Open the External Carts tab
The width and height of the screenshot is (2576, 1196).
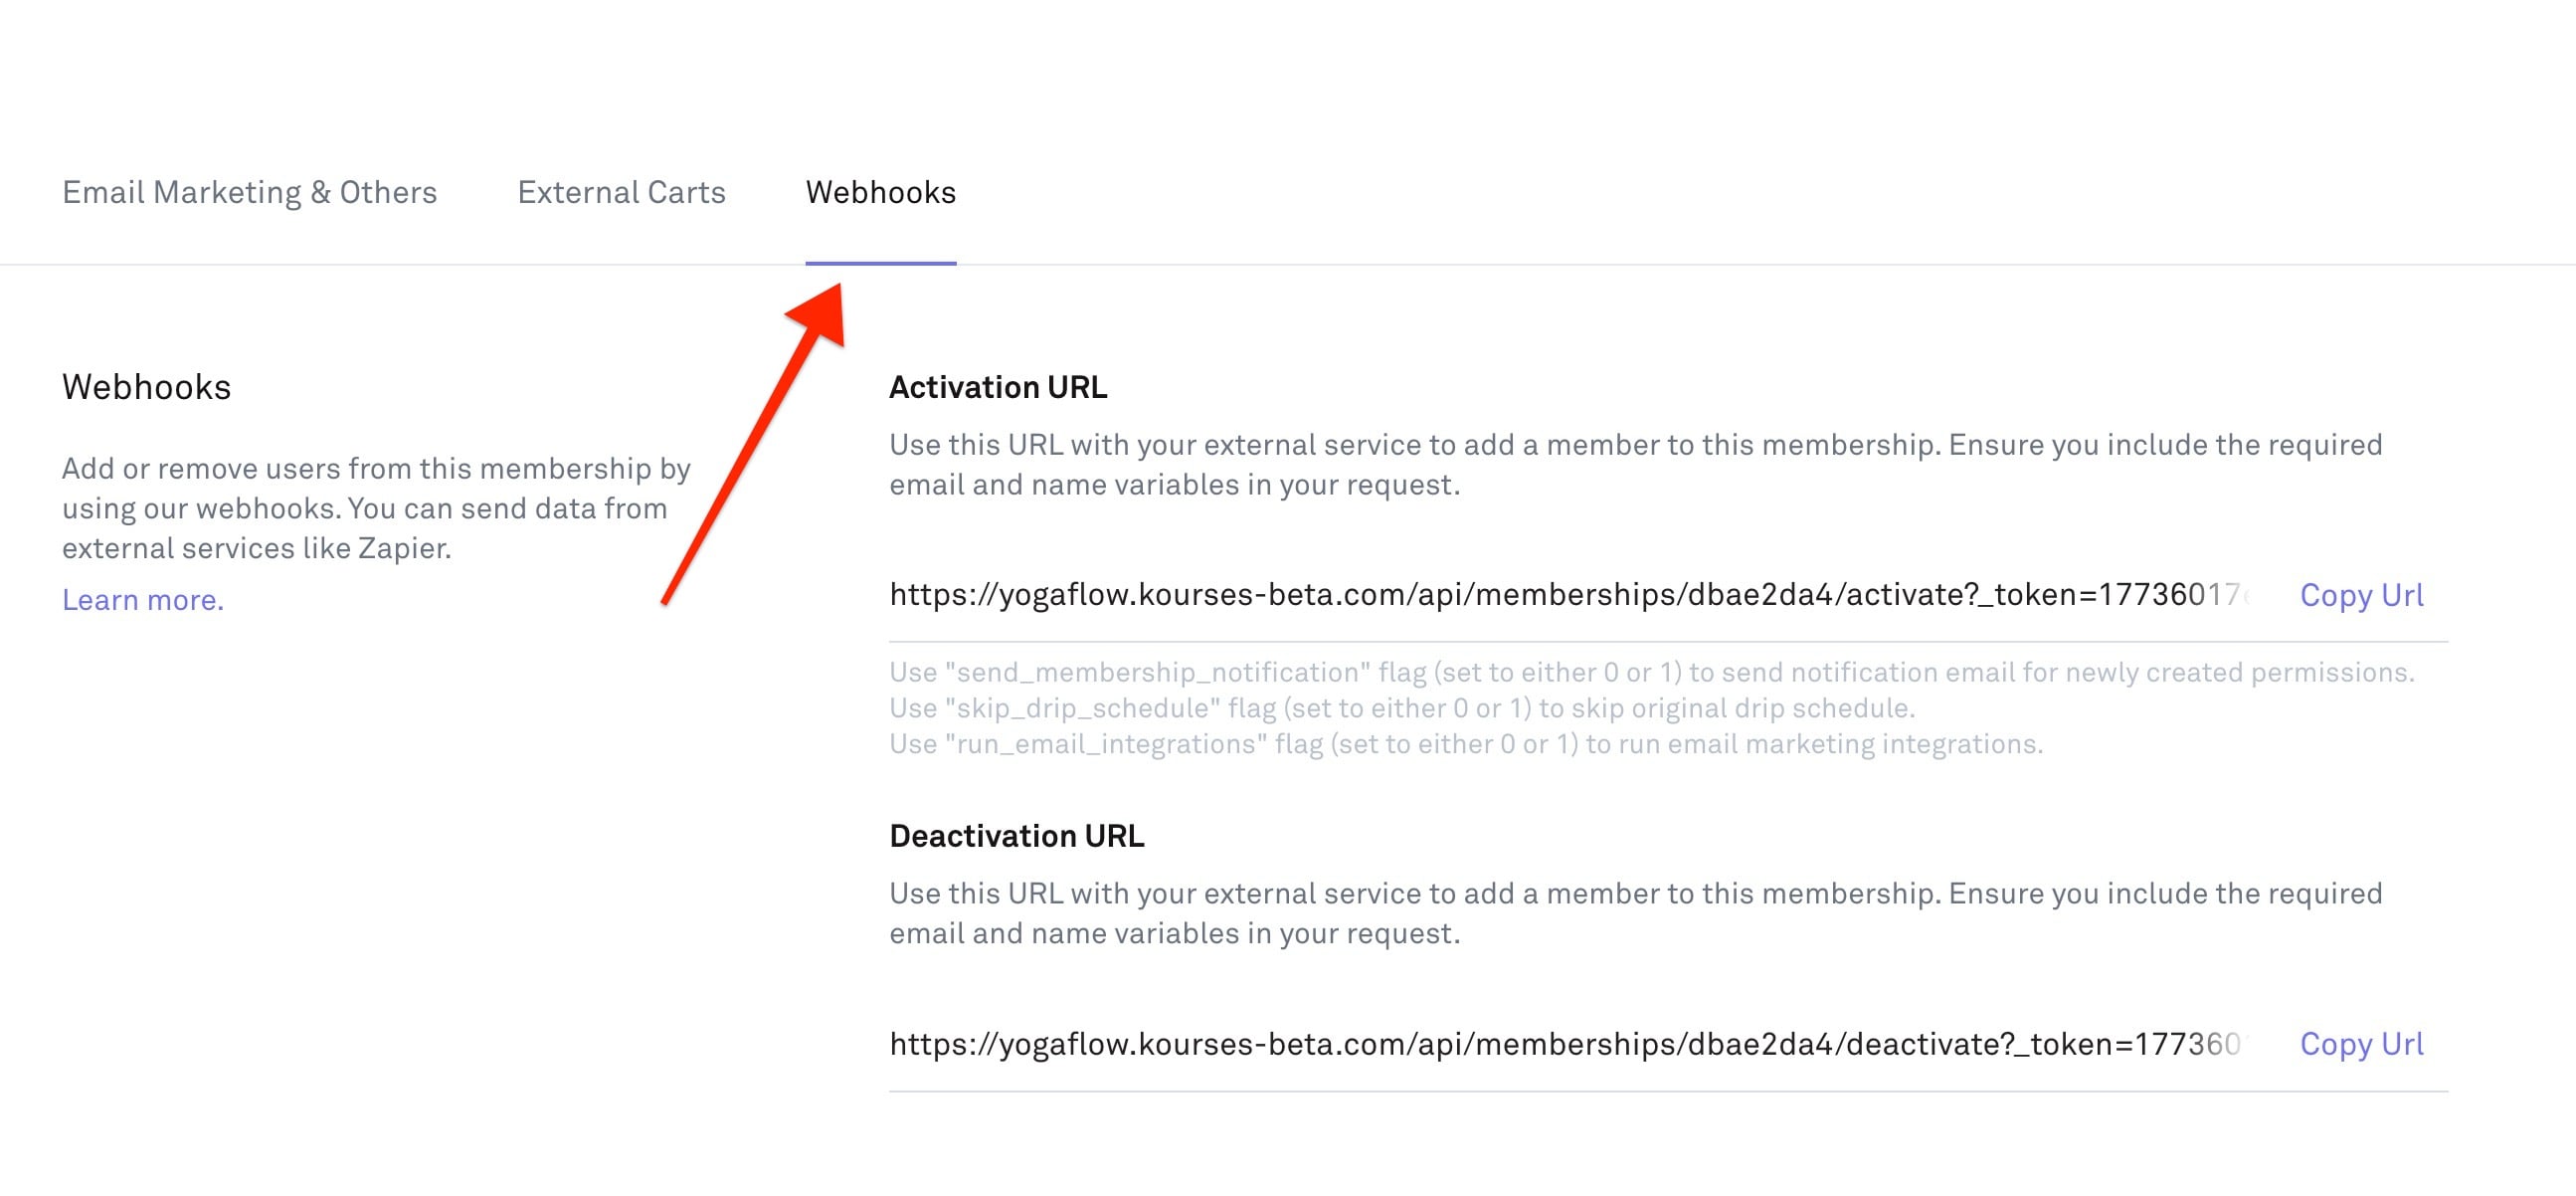click(x=621, y=192)
